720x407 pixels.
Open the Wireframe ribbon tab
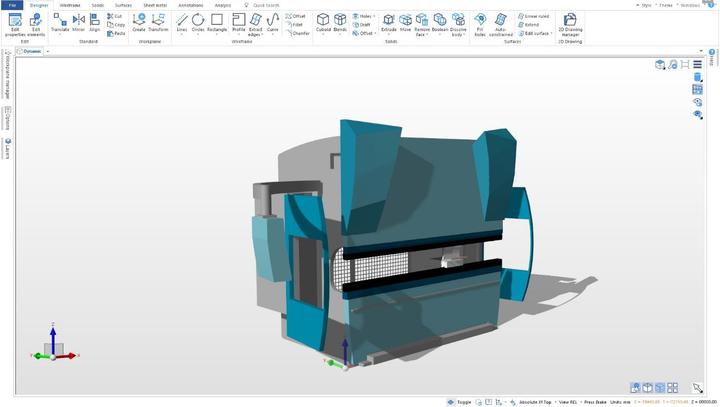click(70, 5)
